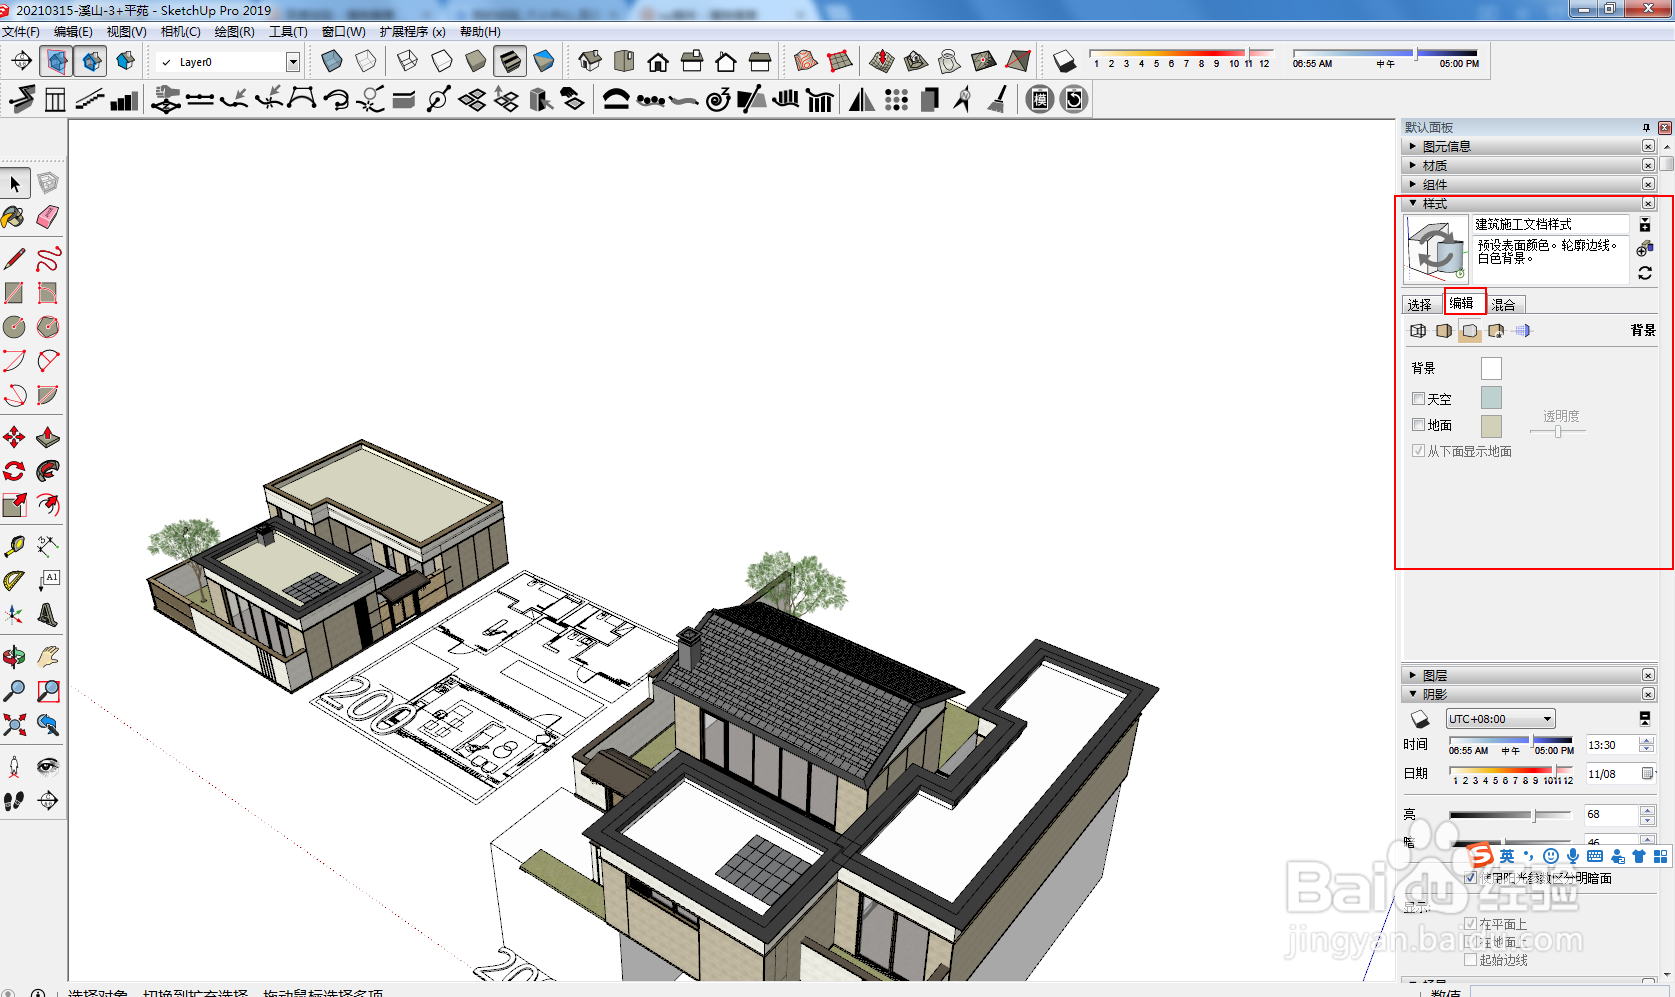This screenshot has width=1675, height=997.
Task: Open the 文件(F) menu
Action: tap(20, 32)
